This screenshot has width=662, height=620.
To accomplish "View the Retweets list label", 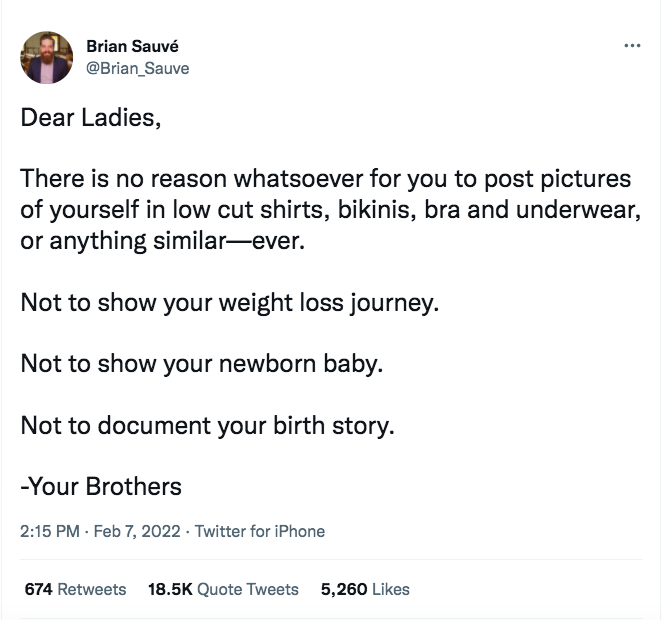I will [x=92, y=589].
